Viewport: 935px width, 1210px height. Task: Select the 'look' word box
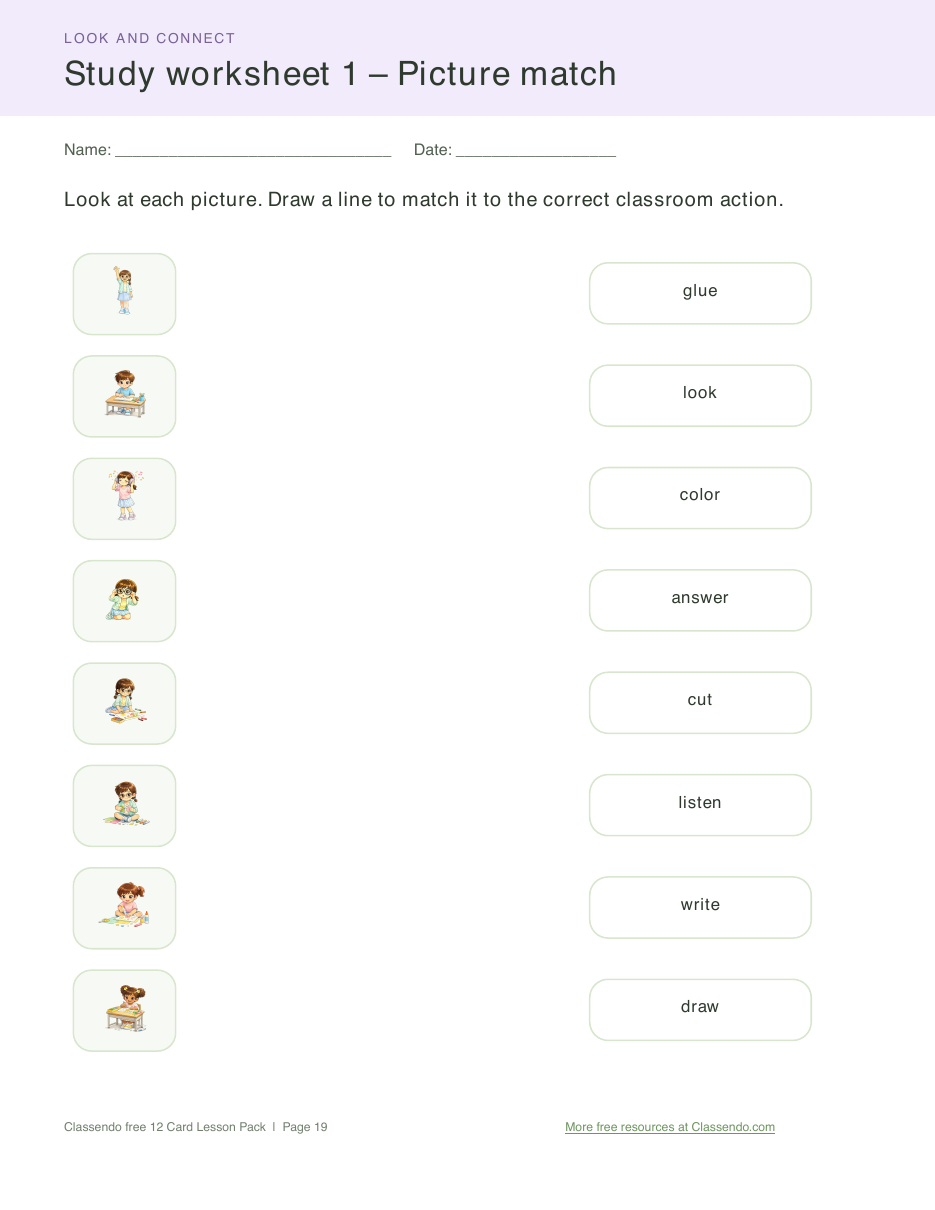pyautogui.click(x=700, y=396)
